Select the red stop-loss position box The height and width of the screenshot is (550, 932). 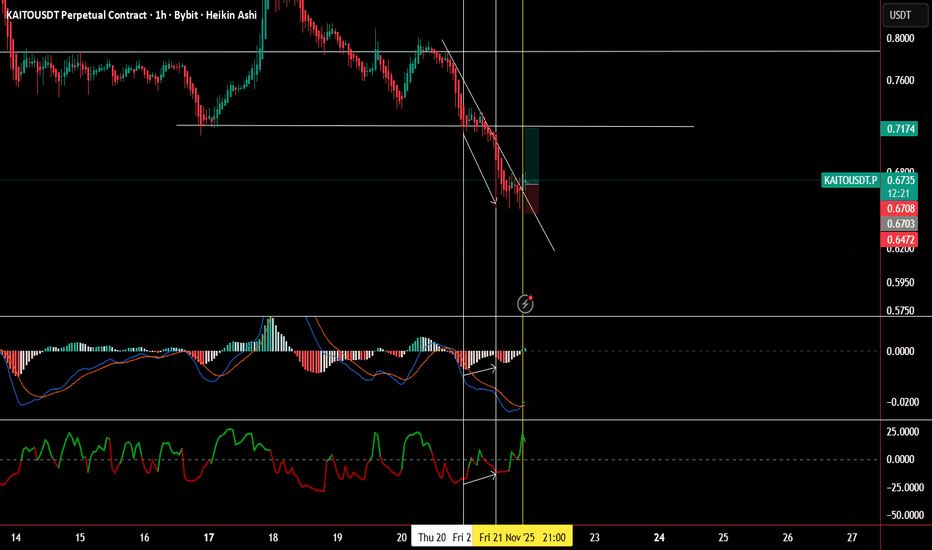click(x=531, y=199)
